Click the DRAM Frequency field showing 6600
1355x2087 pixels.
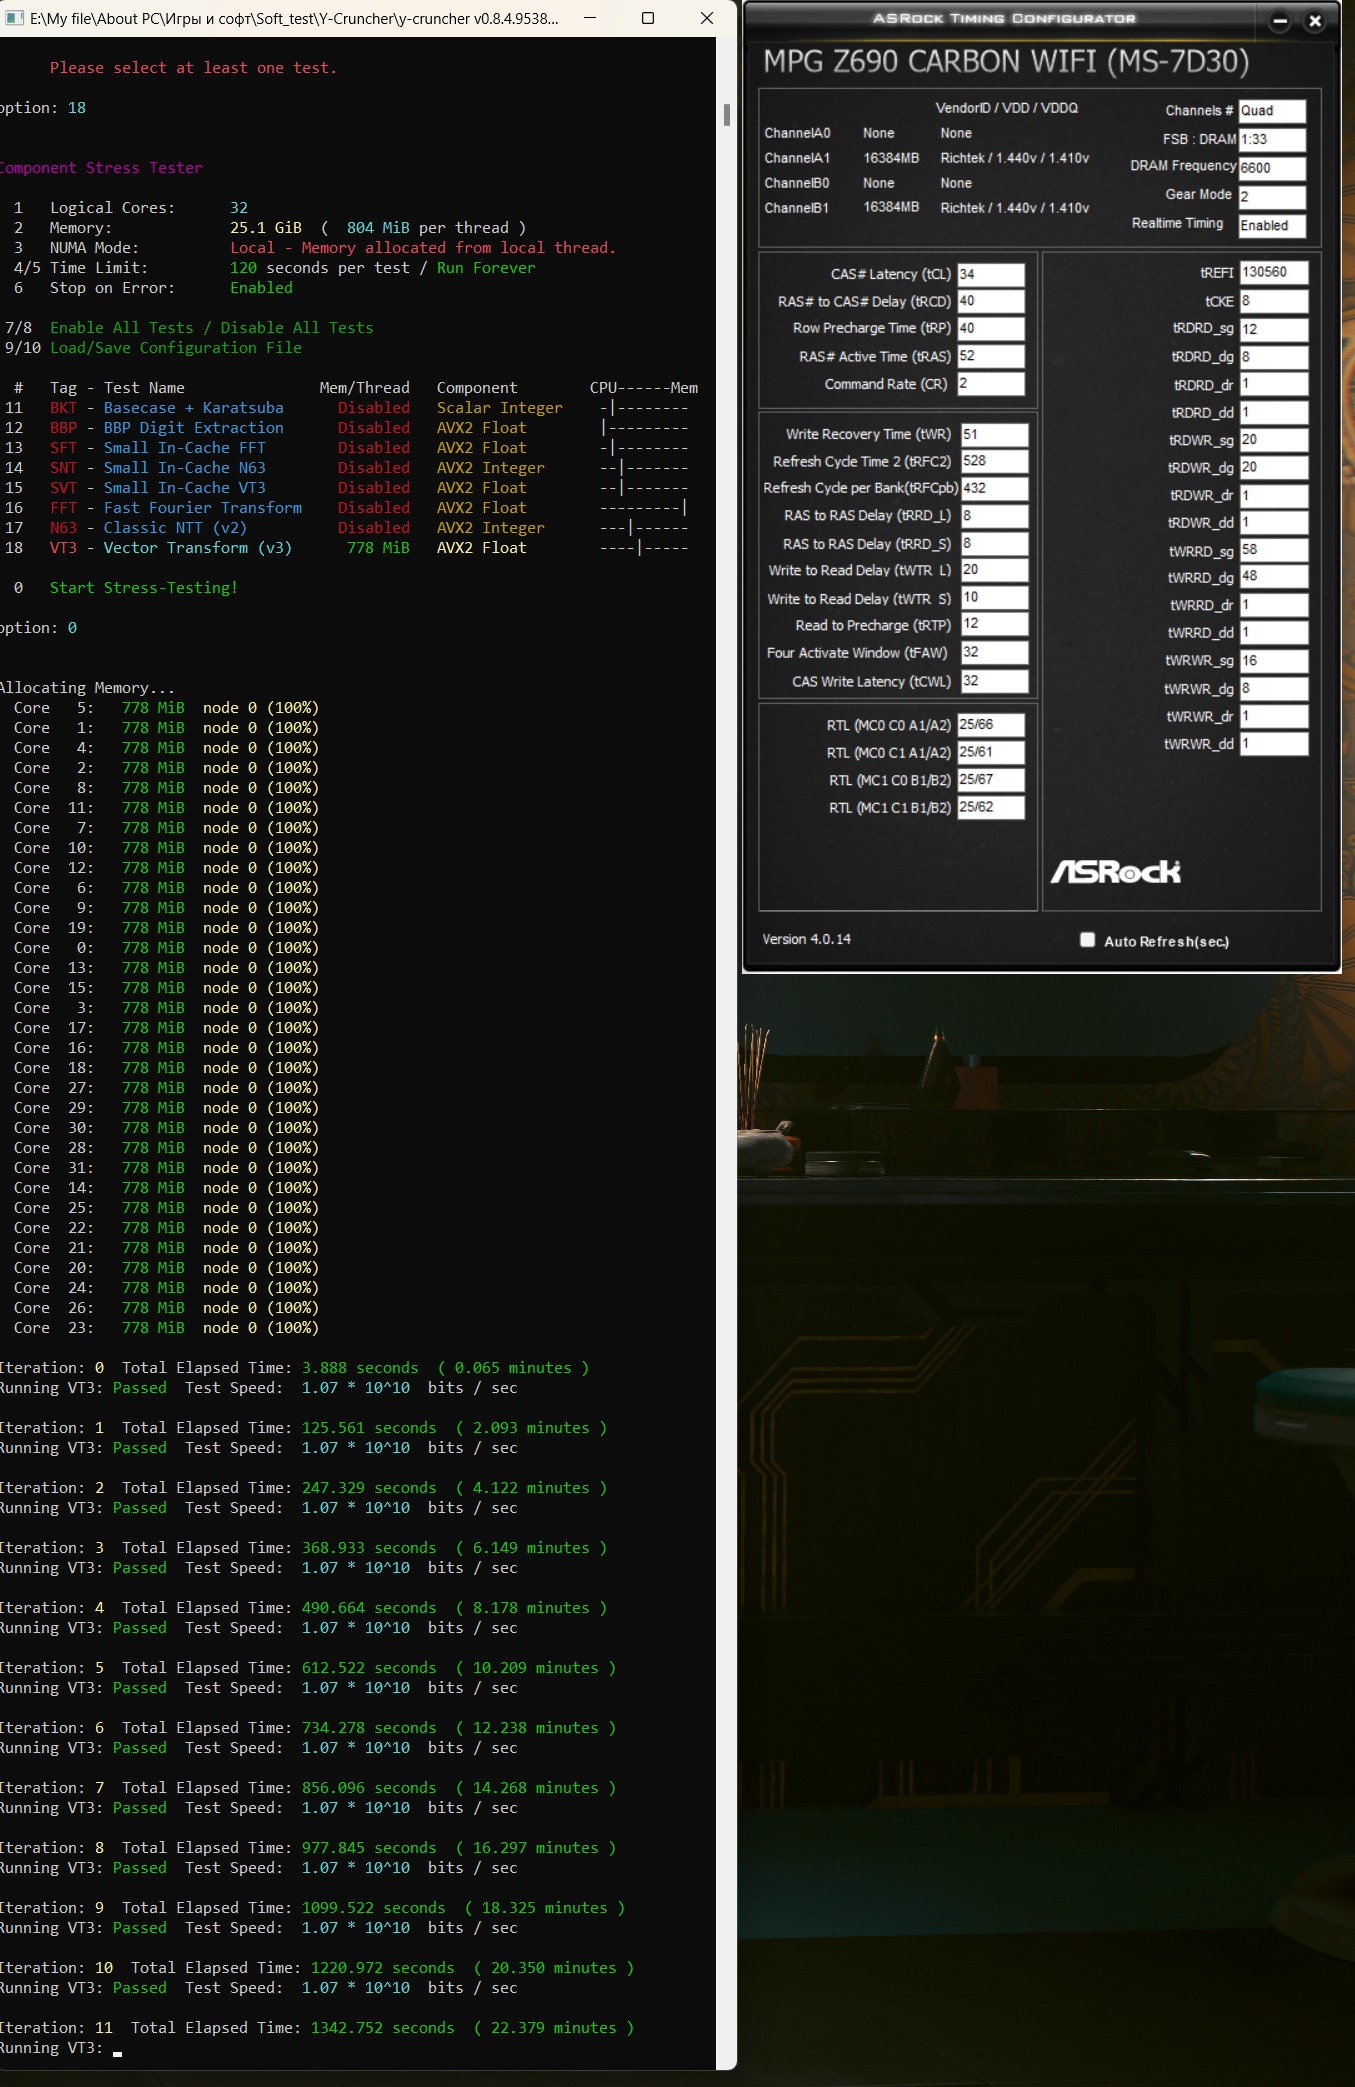1272,168
